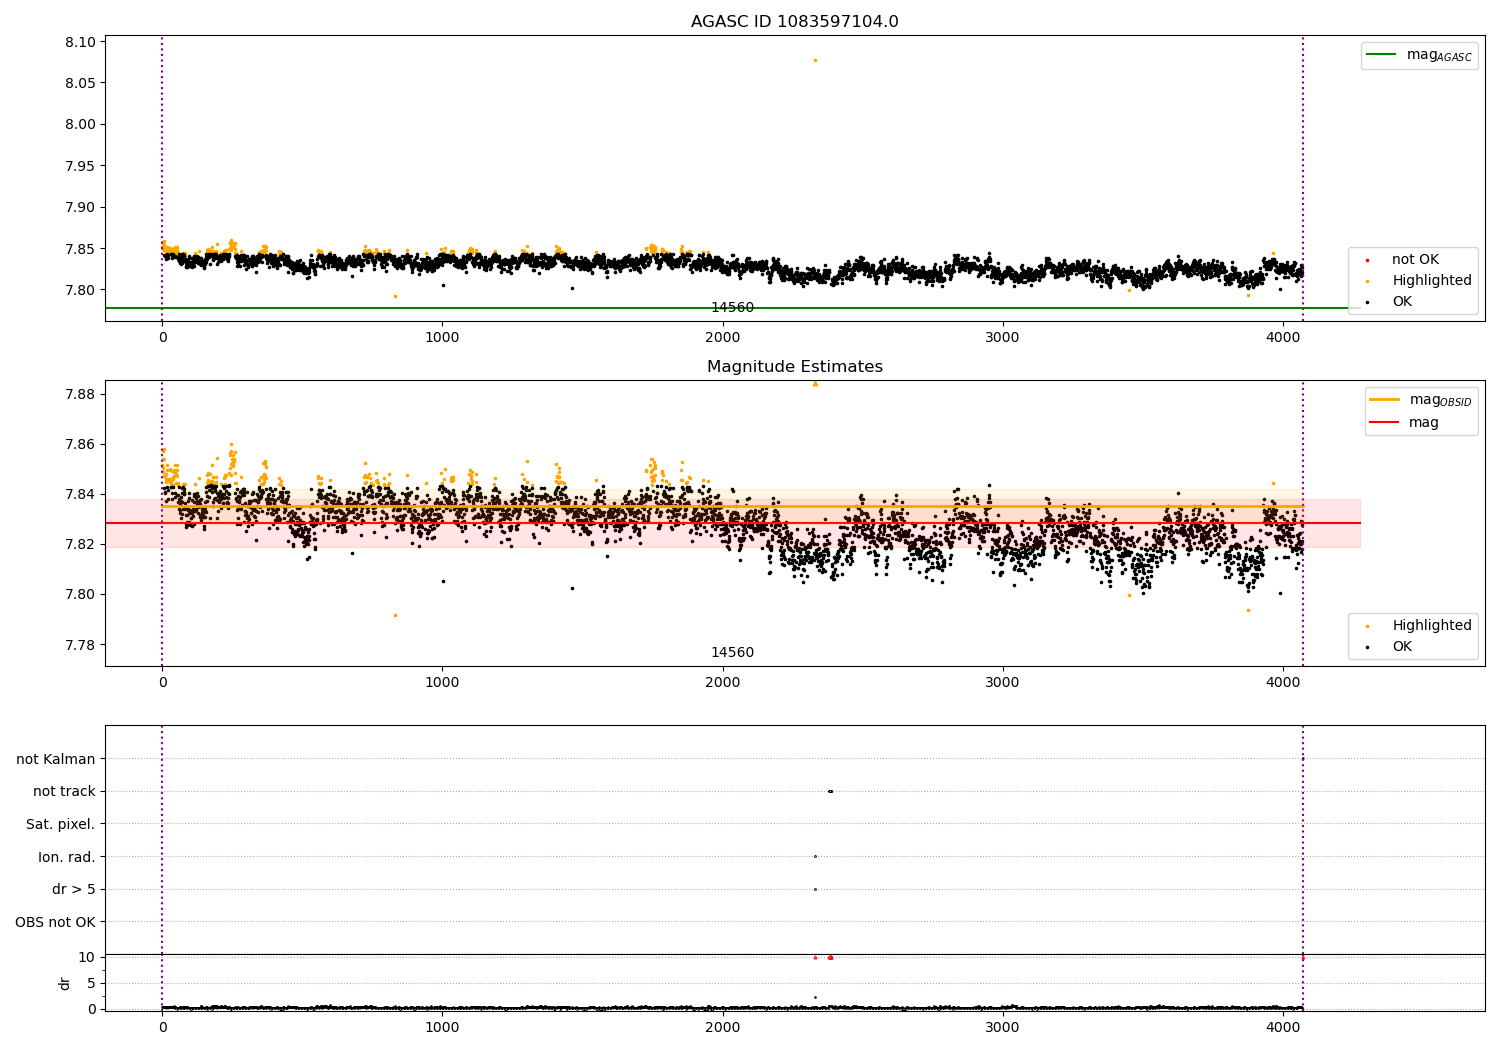Click the 3000 x-tick in Magnitude Estimates plot
Viewport: 1500px width, 1050px height.
[1002, 682]
